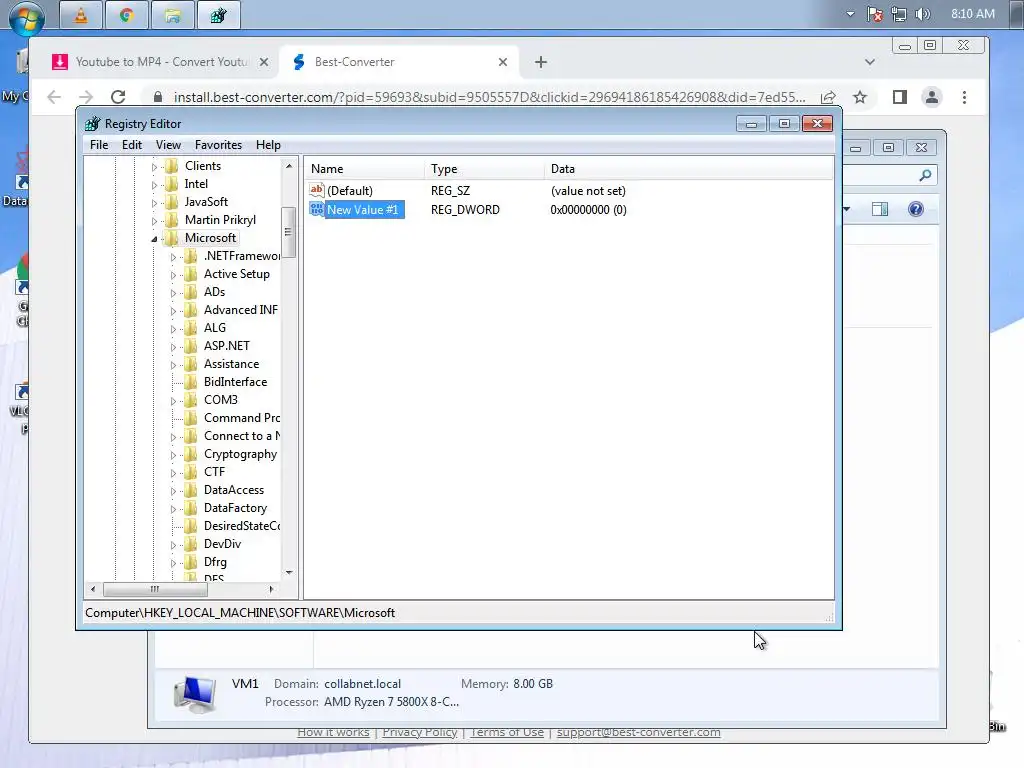Expand the DataAccess key
The height and width of the screenshot is (768, 1024).
173,491
